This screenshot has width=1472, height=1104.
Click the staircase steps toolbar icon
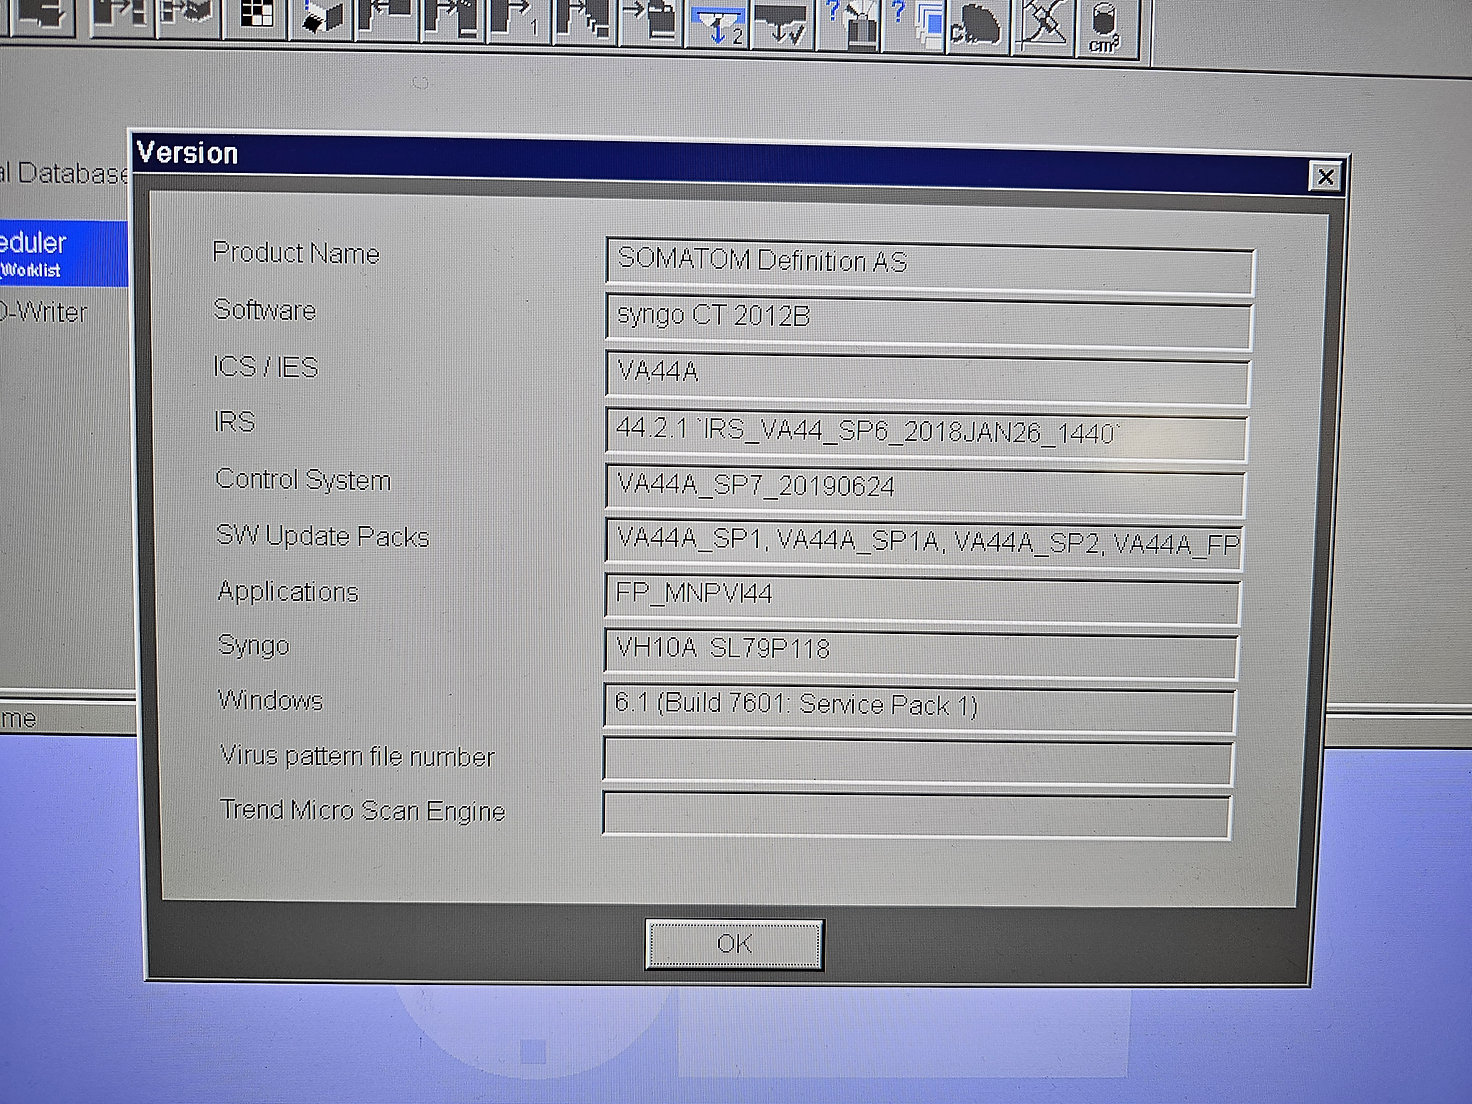586,20
